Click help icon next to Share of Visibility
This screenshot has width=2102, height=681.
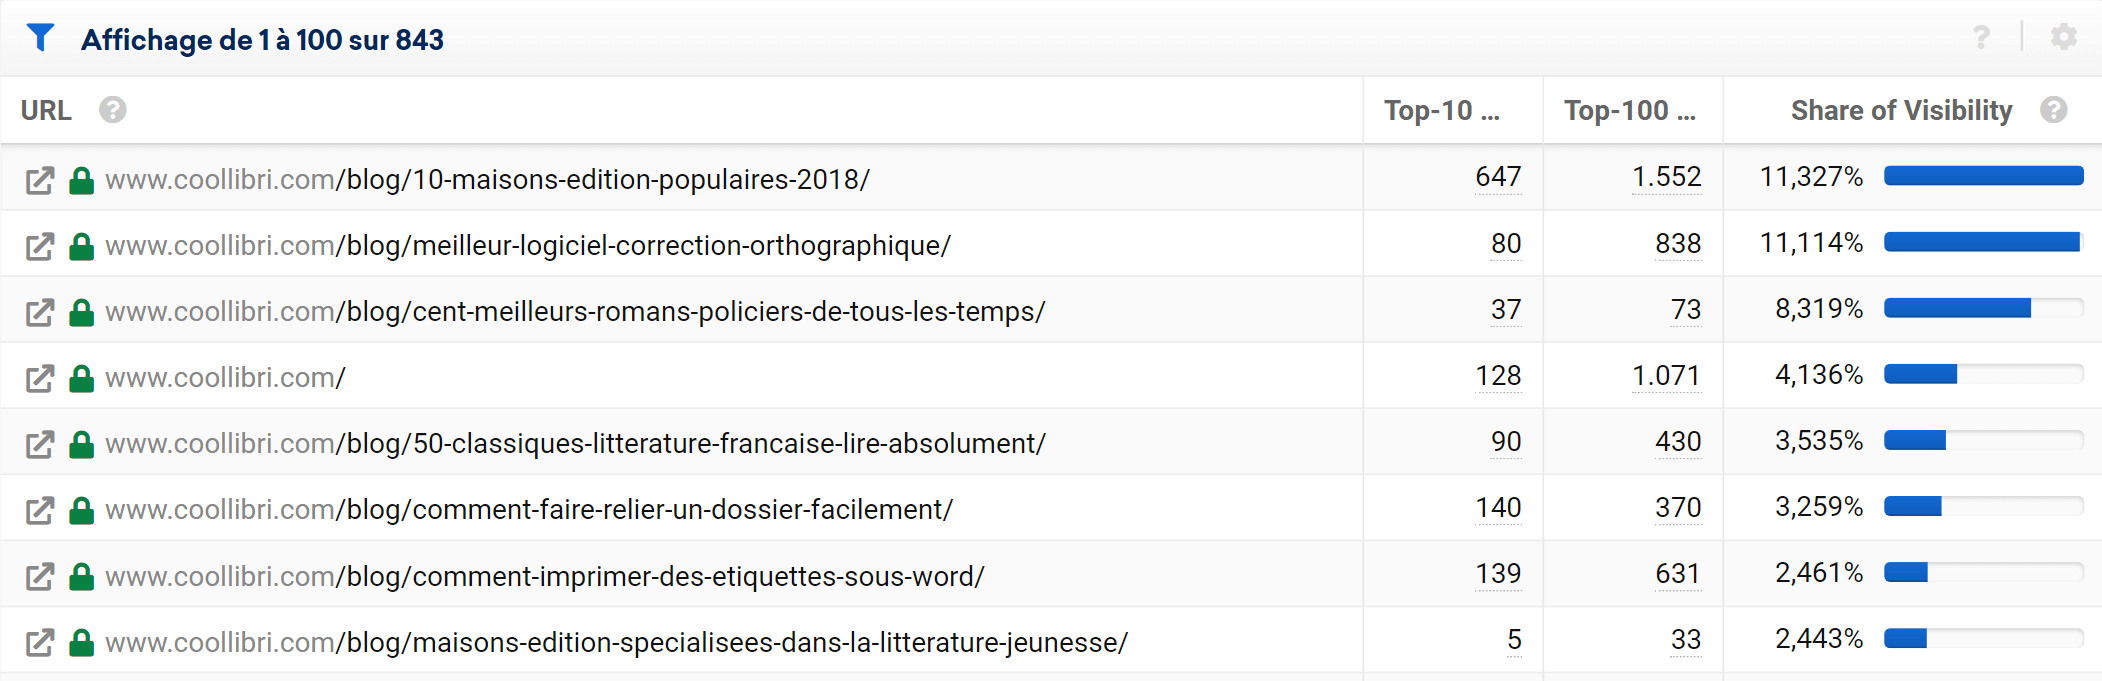tap(2054, 110)
